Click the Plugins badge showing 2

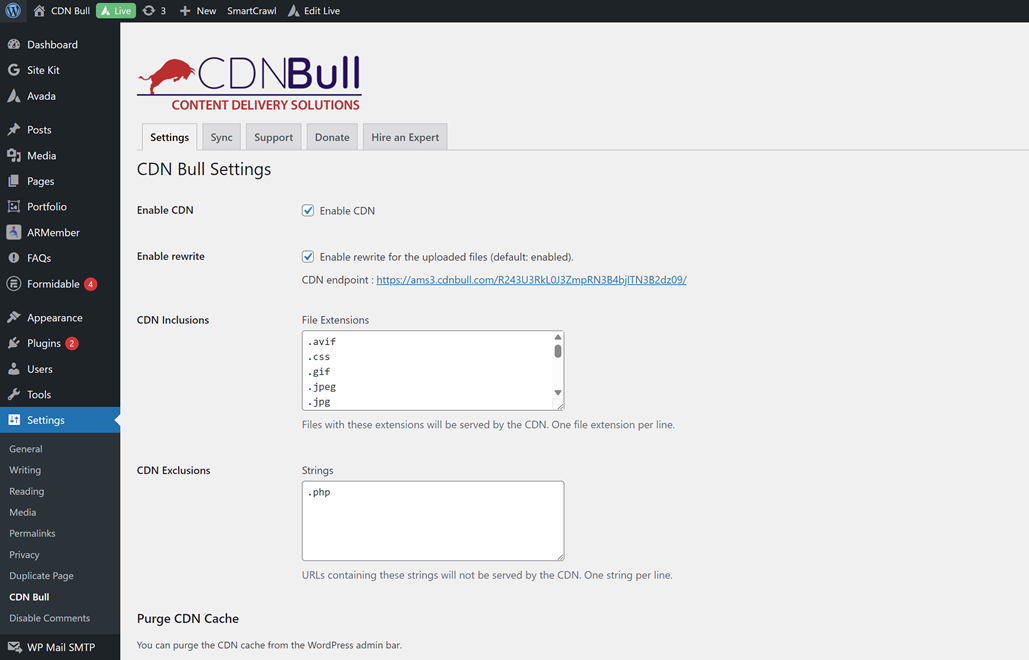[x=72, y=343]
